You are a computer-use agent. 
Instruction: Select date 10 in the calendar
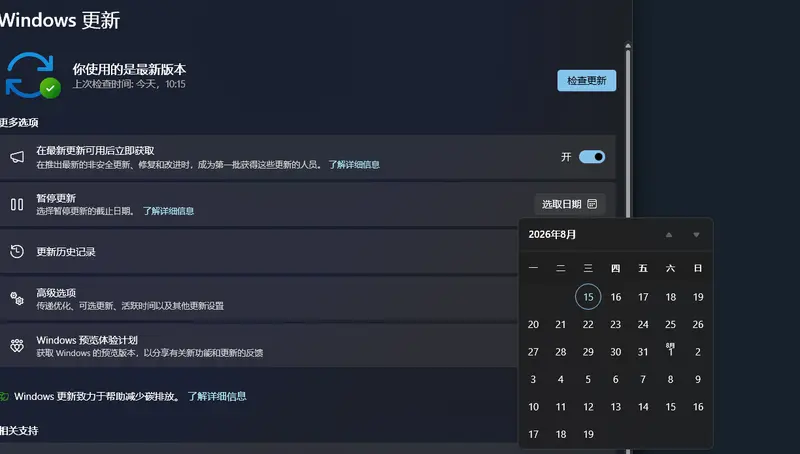pyautogui.click(x=533, y=407)
